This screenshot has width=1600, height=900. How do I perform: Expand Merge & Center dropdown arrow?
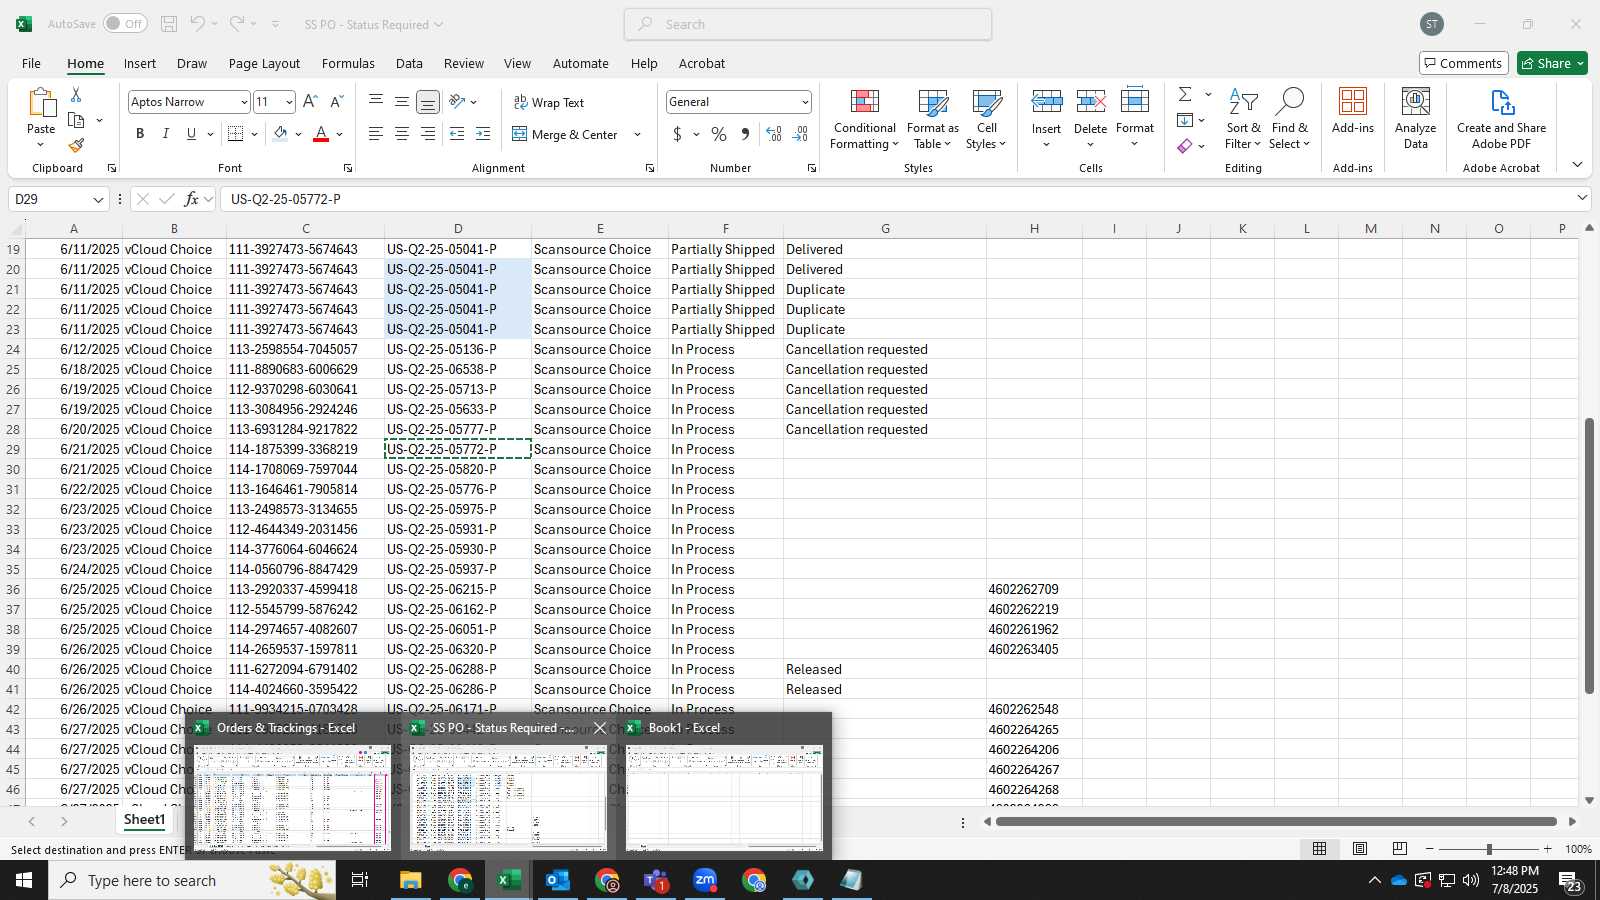637,134
